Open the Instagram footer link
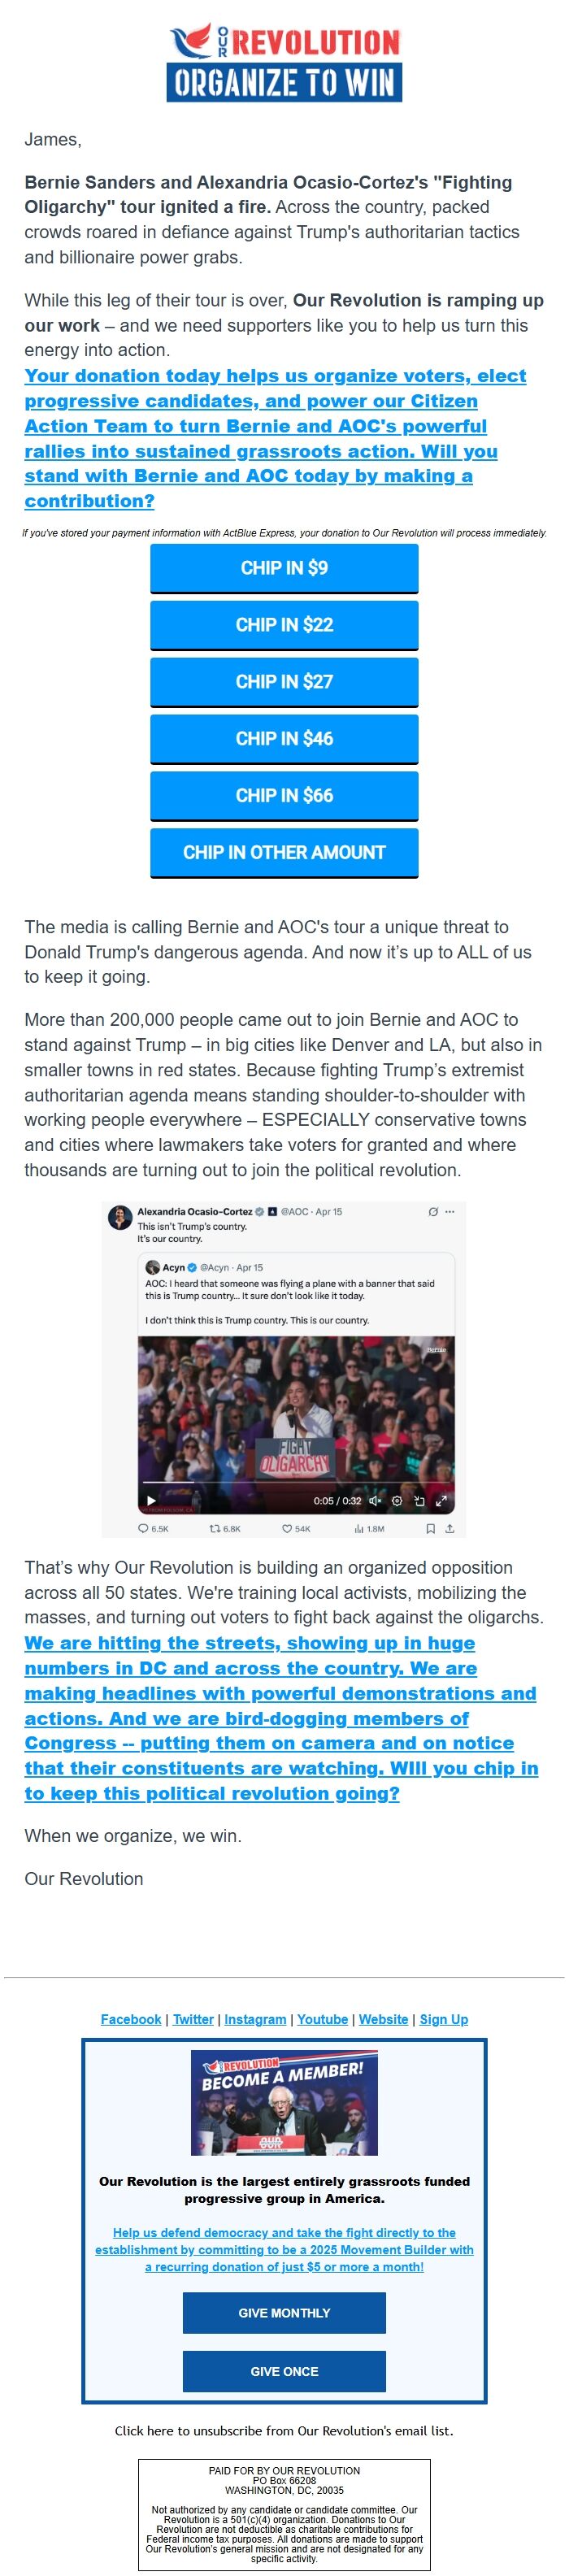Viewport: 569px width, 2576px height. (255, 2018)
